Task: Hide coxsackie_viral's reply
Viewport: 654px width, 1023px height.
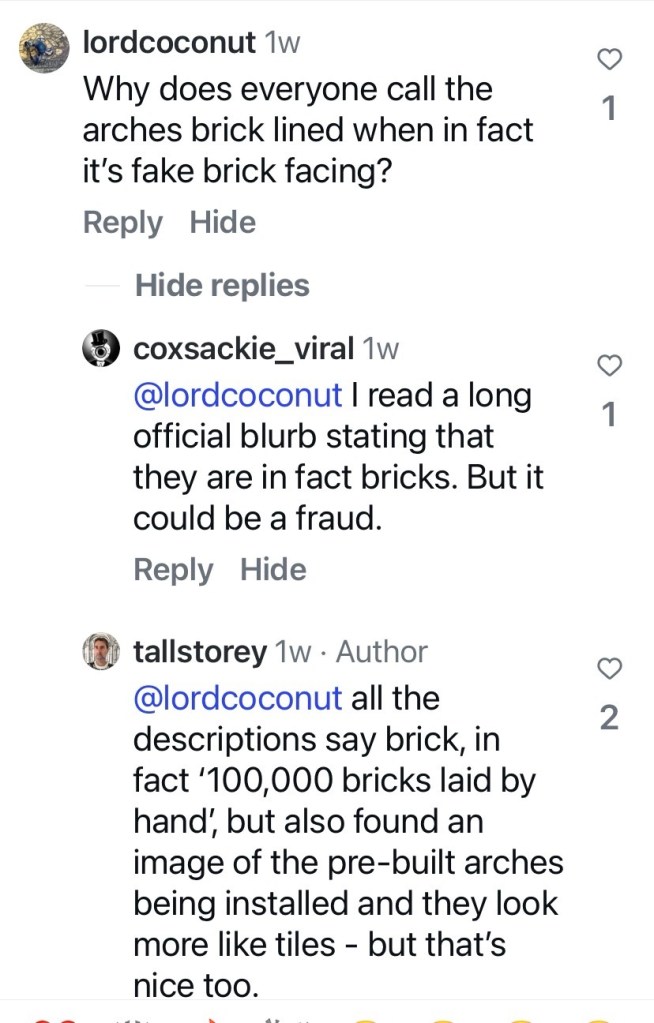Action: [x=273, y=570]
